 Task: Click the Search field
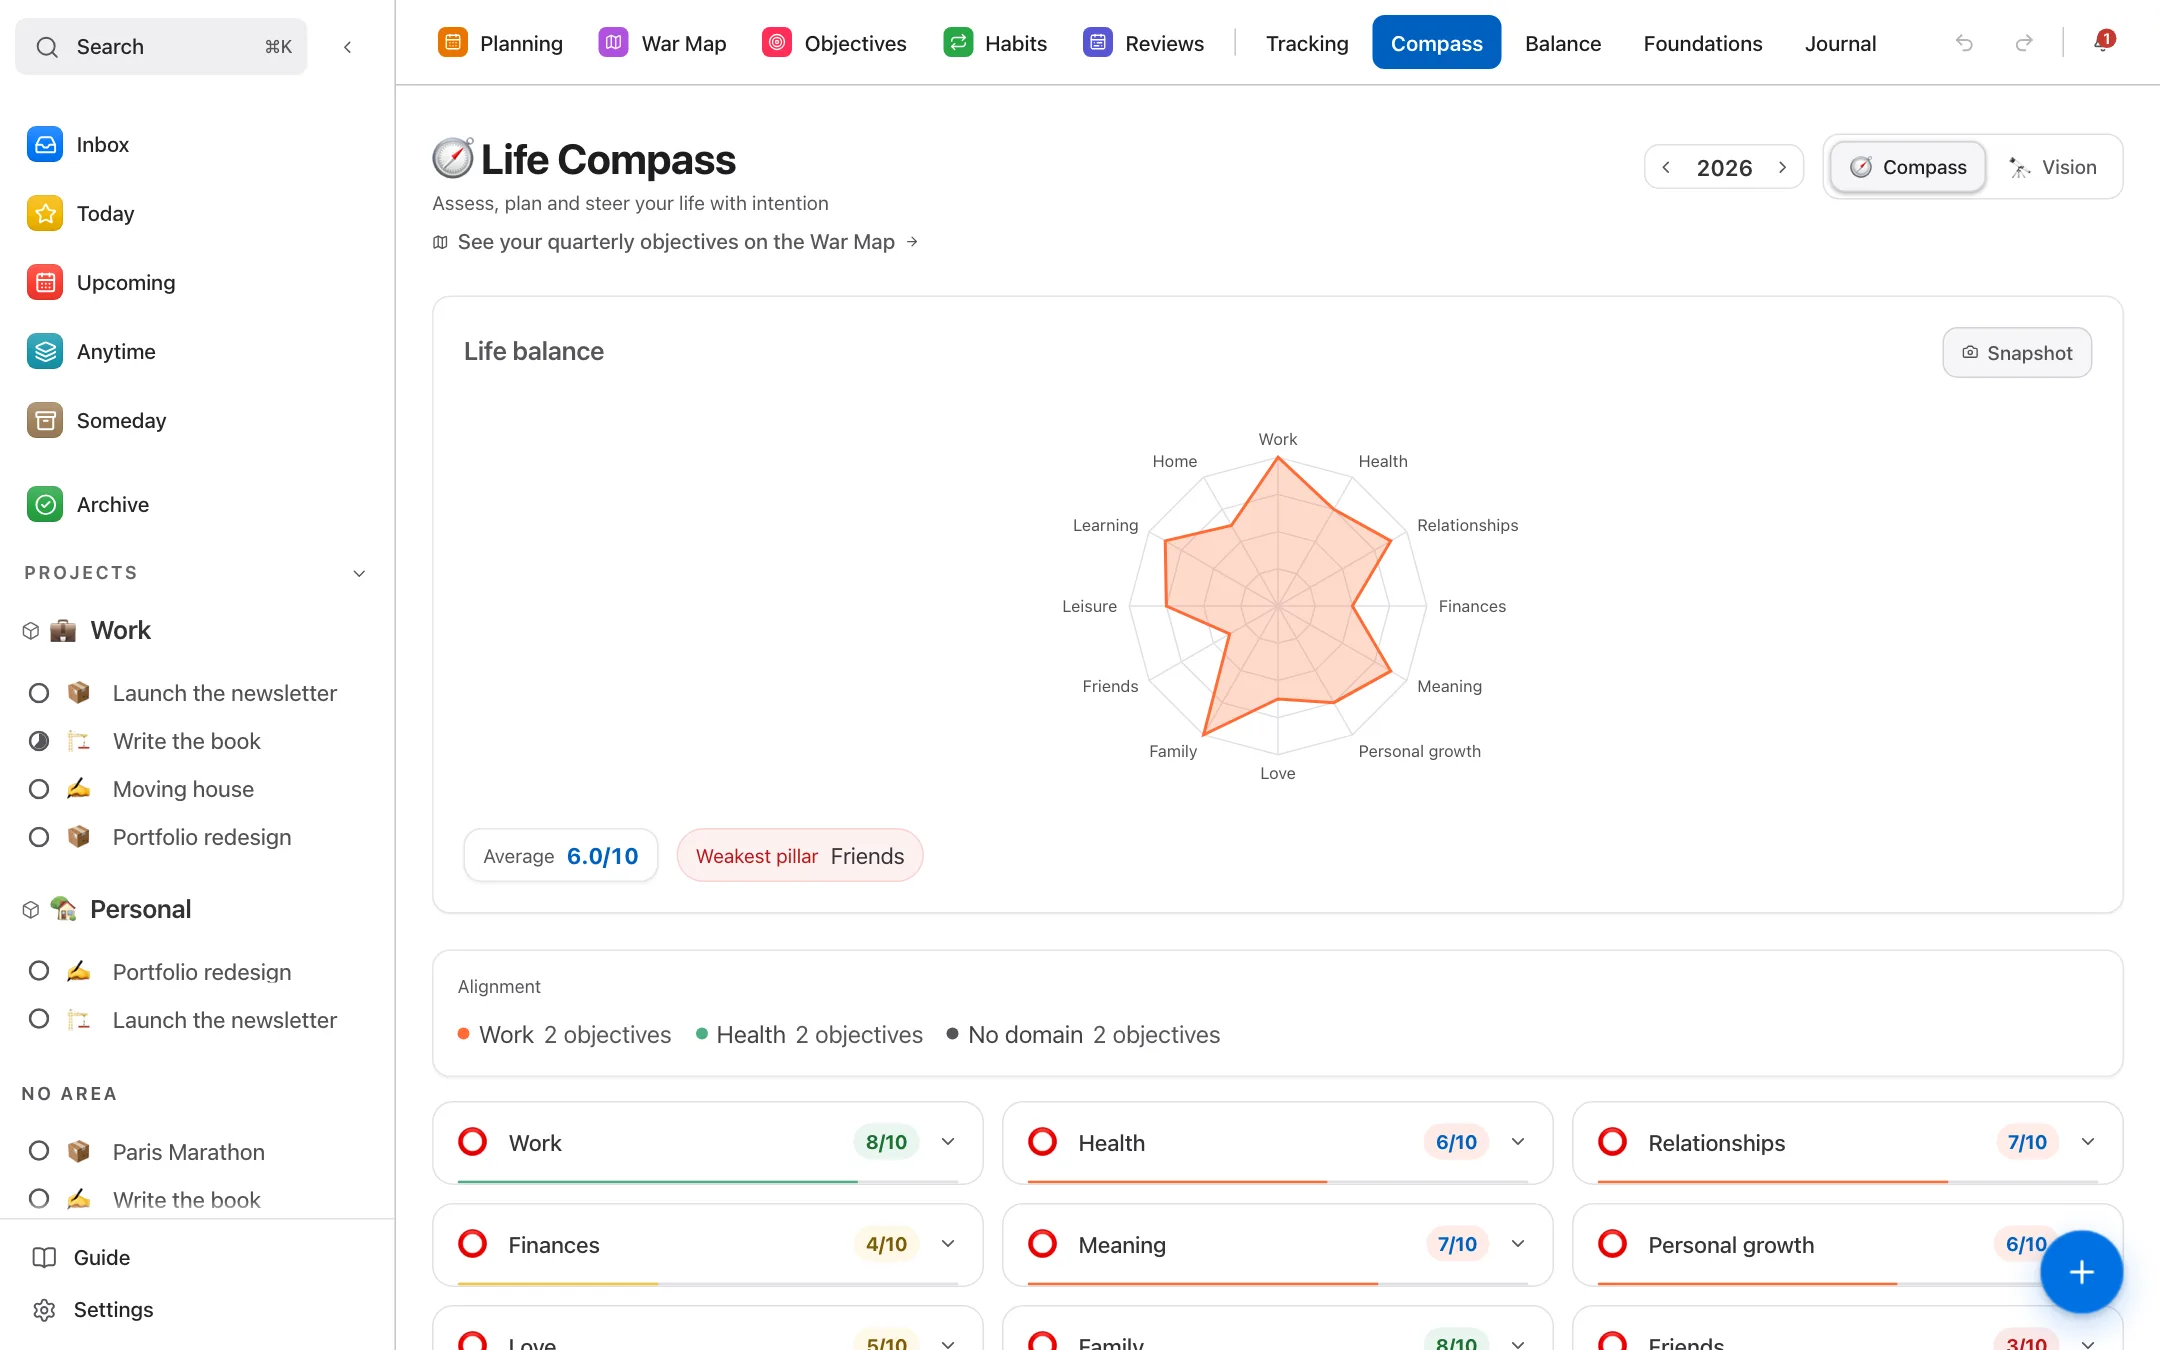click(x=161, y=47)
